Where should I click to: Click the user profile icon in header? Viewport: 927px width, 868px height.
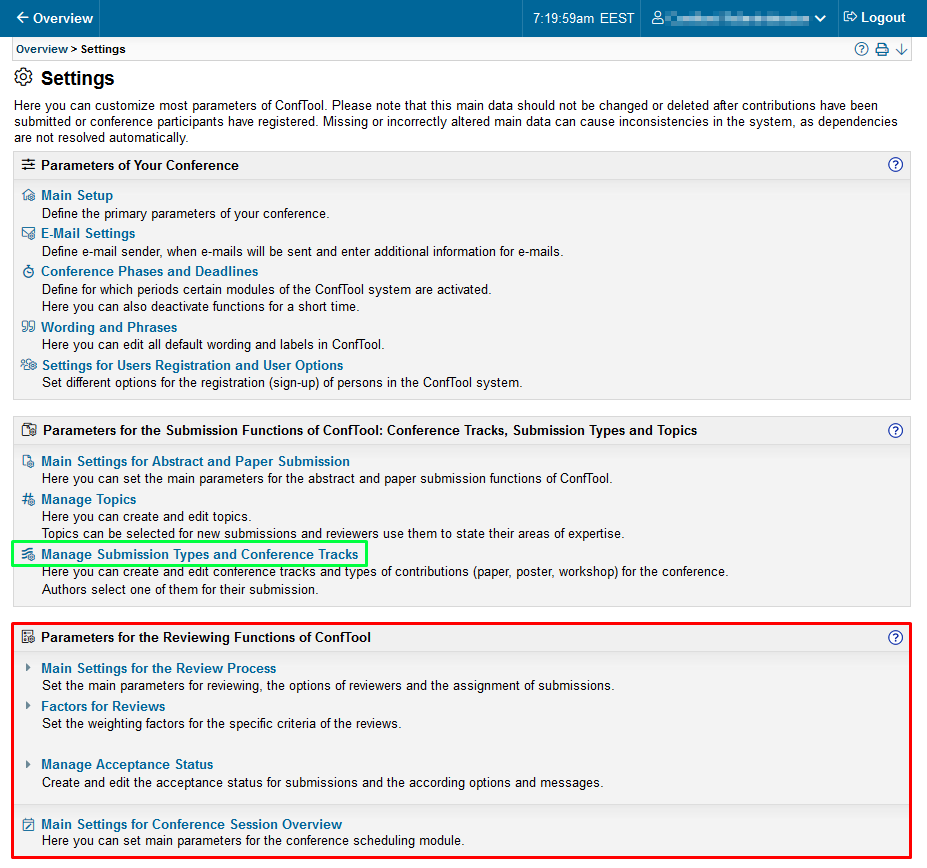coord(657,18)
